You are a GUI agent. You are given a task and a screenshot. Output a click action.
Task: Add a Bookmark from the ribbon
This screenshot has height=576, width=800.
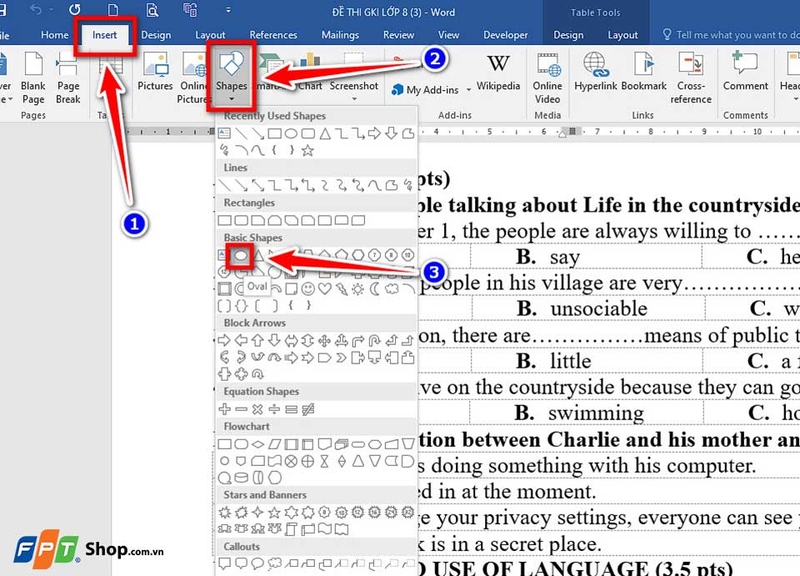[644, 72]
